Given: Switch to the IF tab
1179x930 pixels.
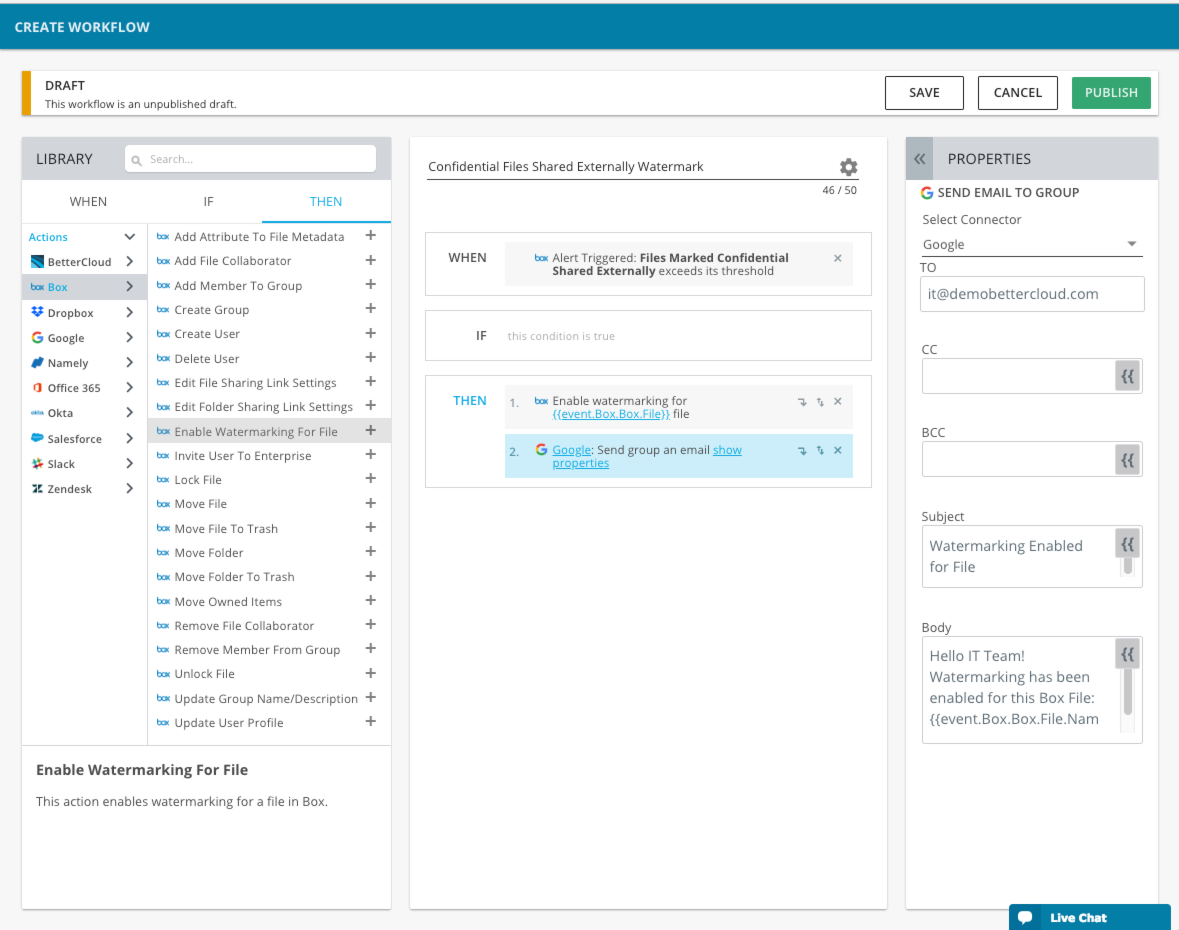Looking at the screenshot, I should pos(208,201).
